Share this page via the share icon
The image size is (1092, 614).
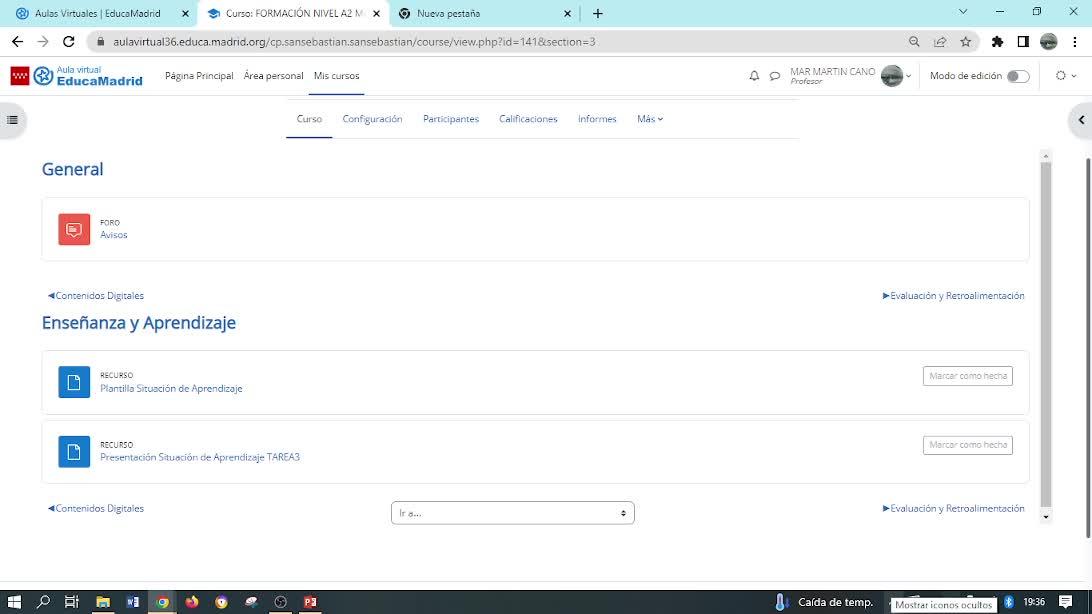click(939, 42)
